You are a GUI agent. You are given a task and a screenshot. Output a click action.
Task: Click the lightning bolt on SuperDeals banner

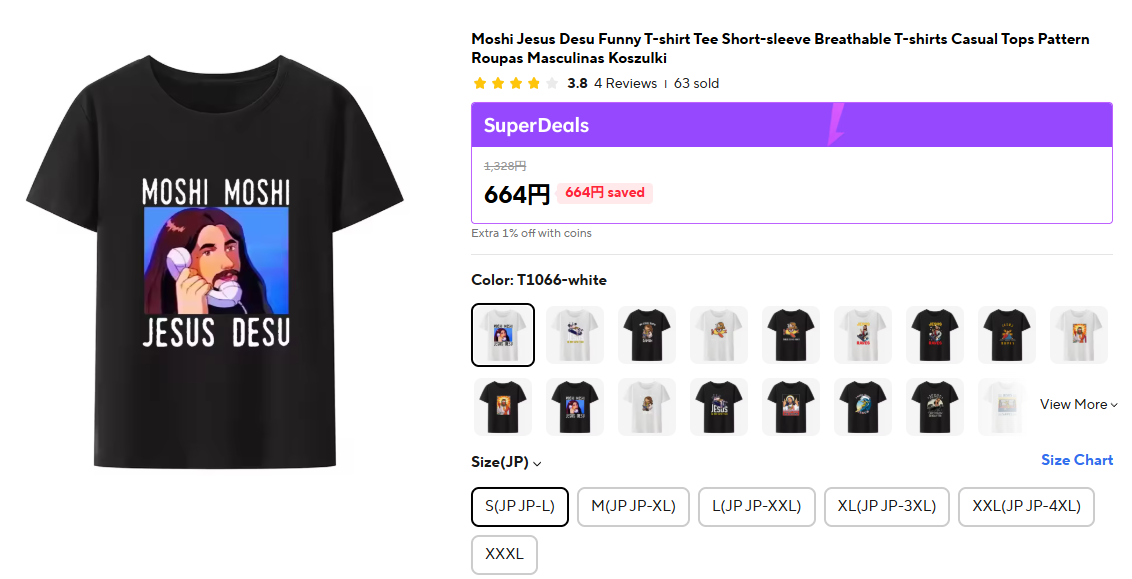[836, 125]
